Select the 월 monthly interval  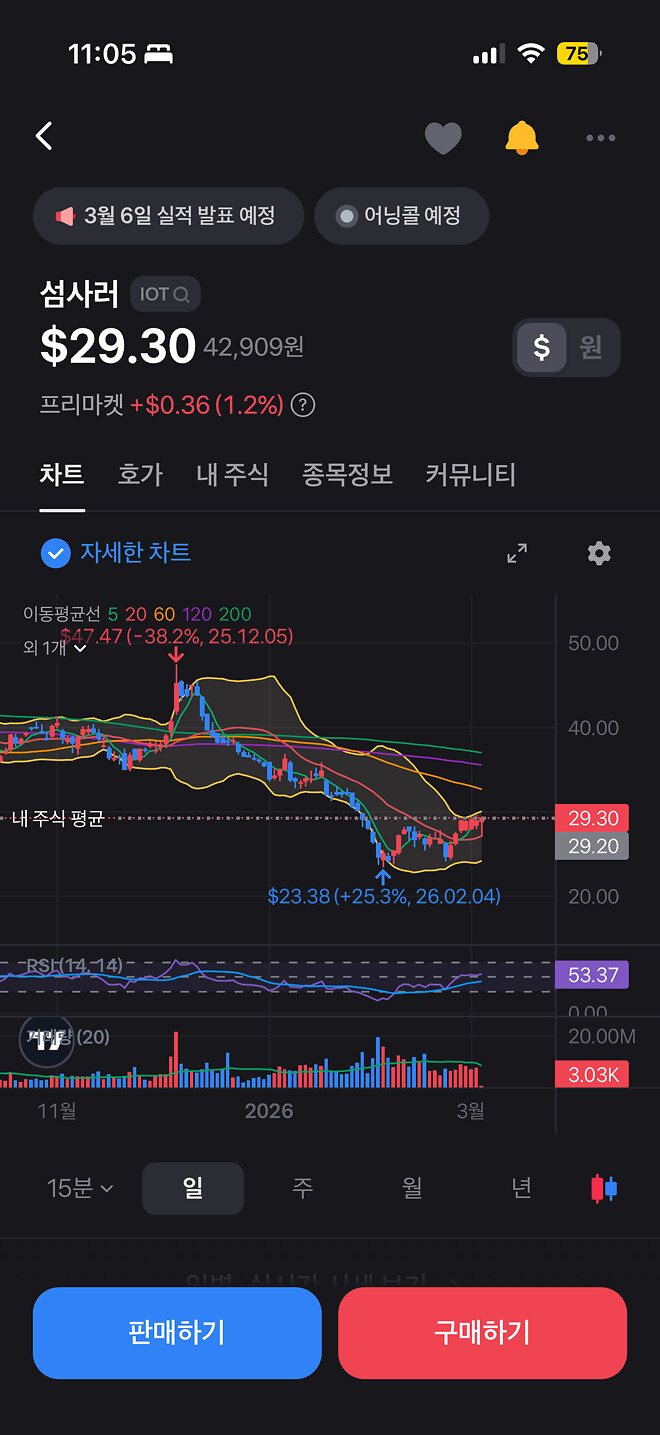point(412,1188)
